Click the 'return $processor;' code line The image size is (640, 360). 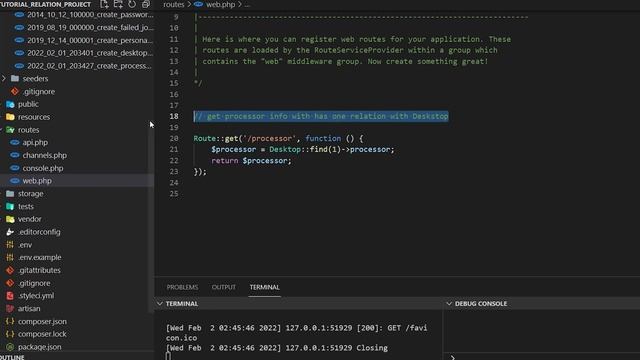pos(251,161)
